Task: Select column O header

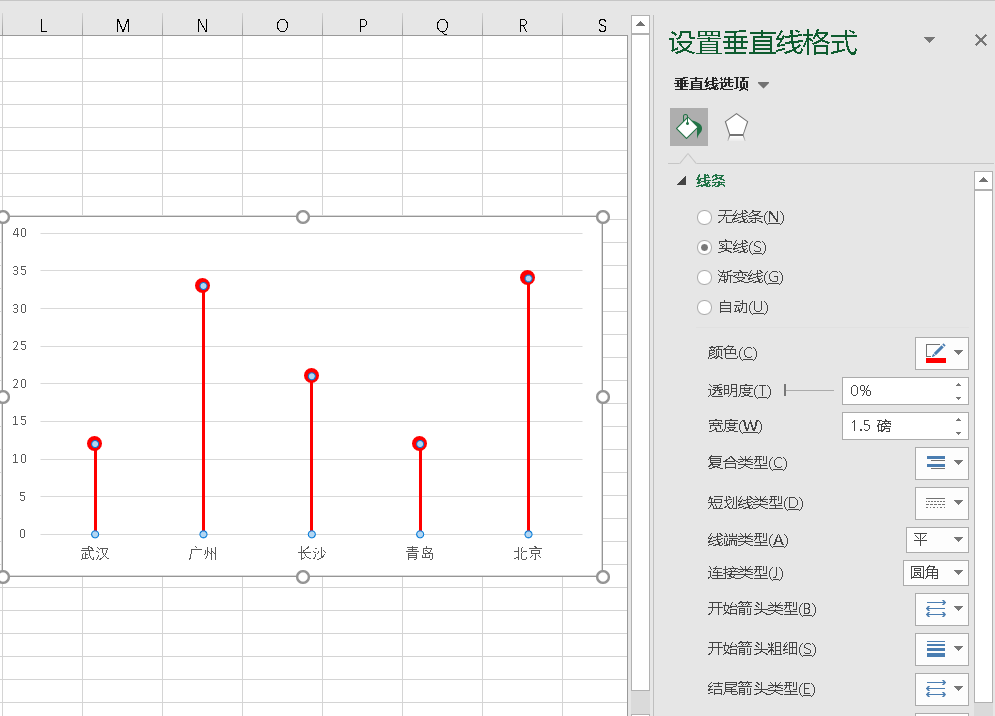Action: click(282, 25)
